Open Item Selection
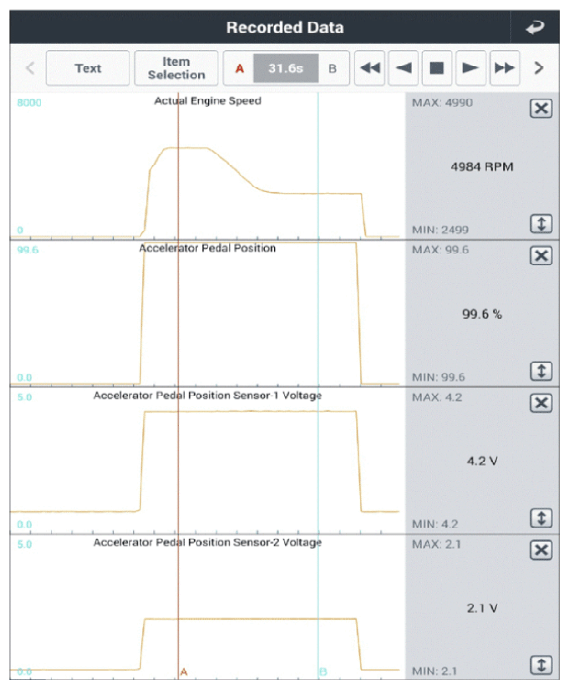Image resolution: width=569 pixels, height=689 pixels. (x=176, y=68)
